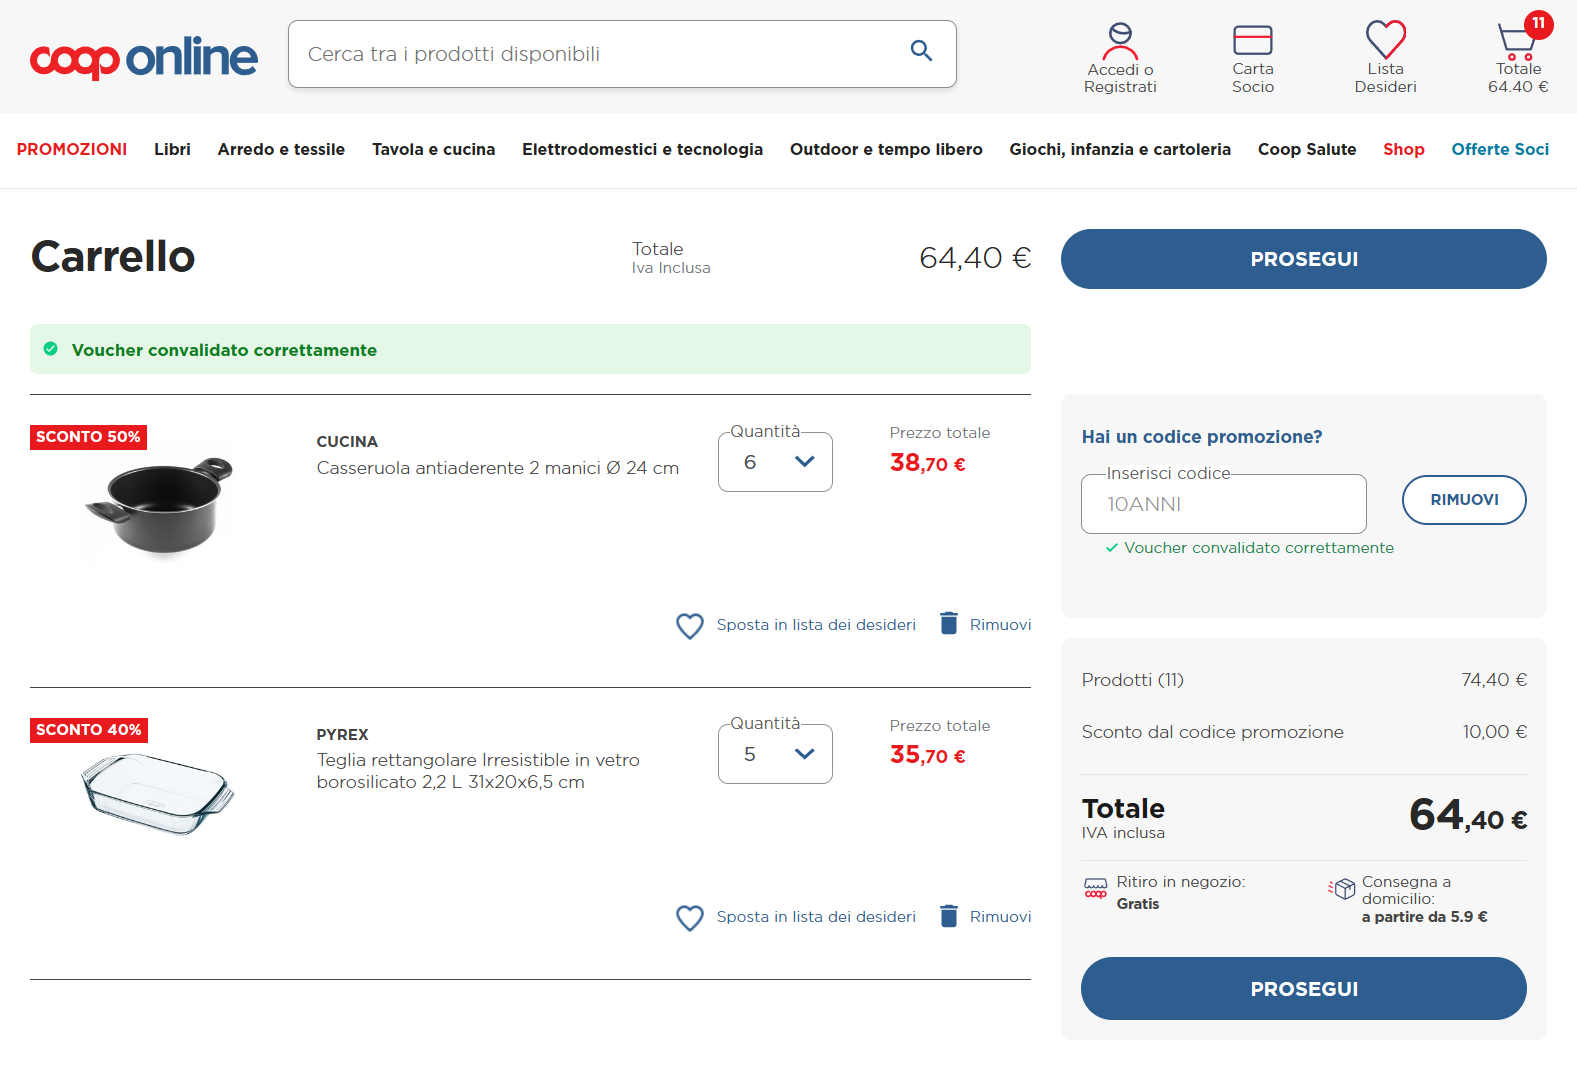Image resolution: width=1577 pixels, height=1083 pixels.
Task: Open the PROMOZIONI menu item
Action: point(72,149)
